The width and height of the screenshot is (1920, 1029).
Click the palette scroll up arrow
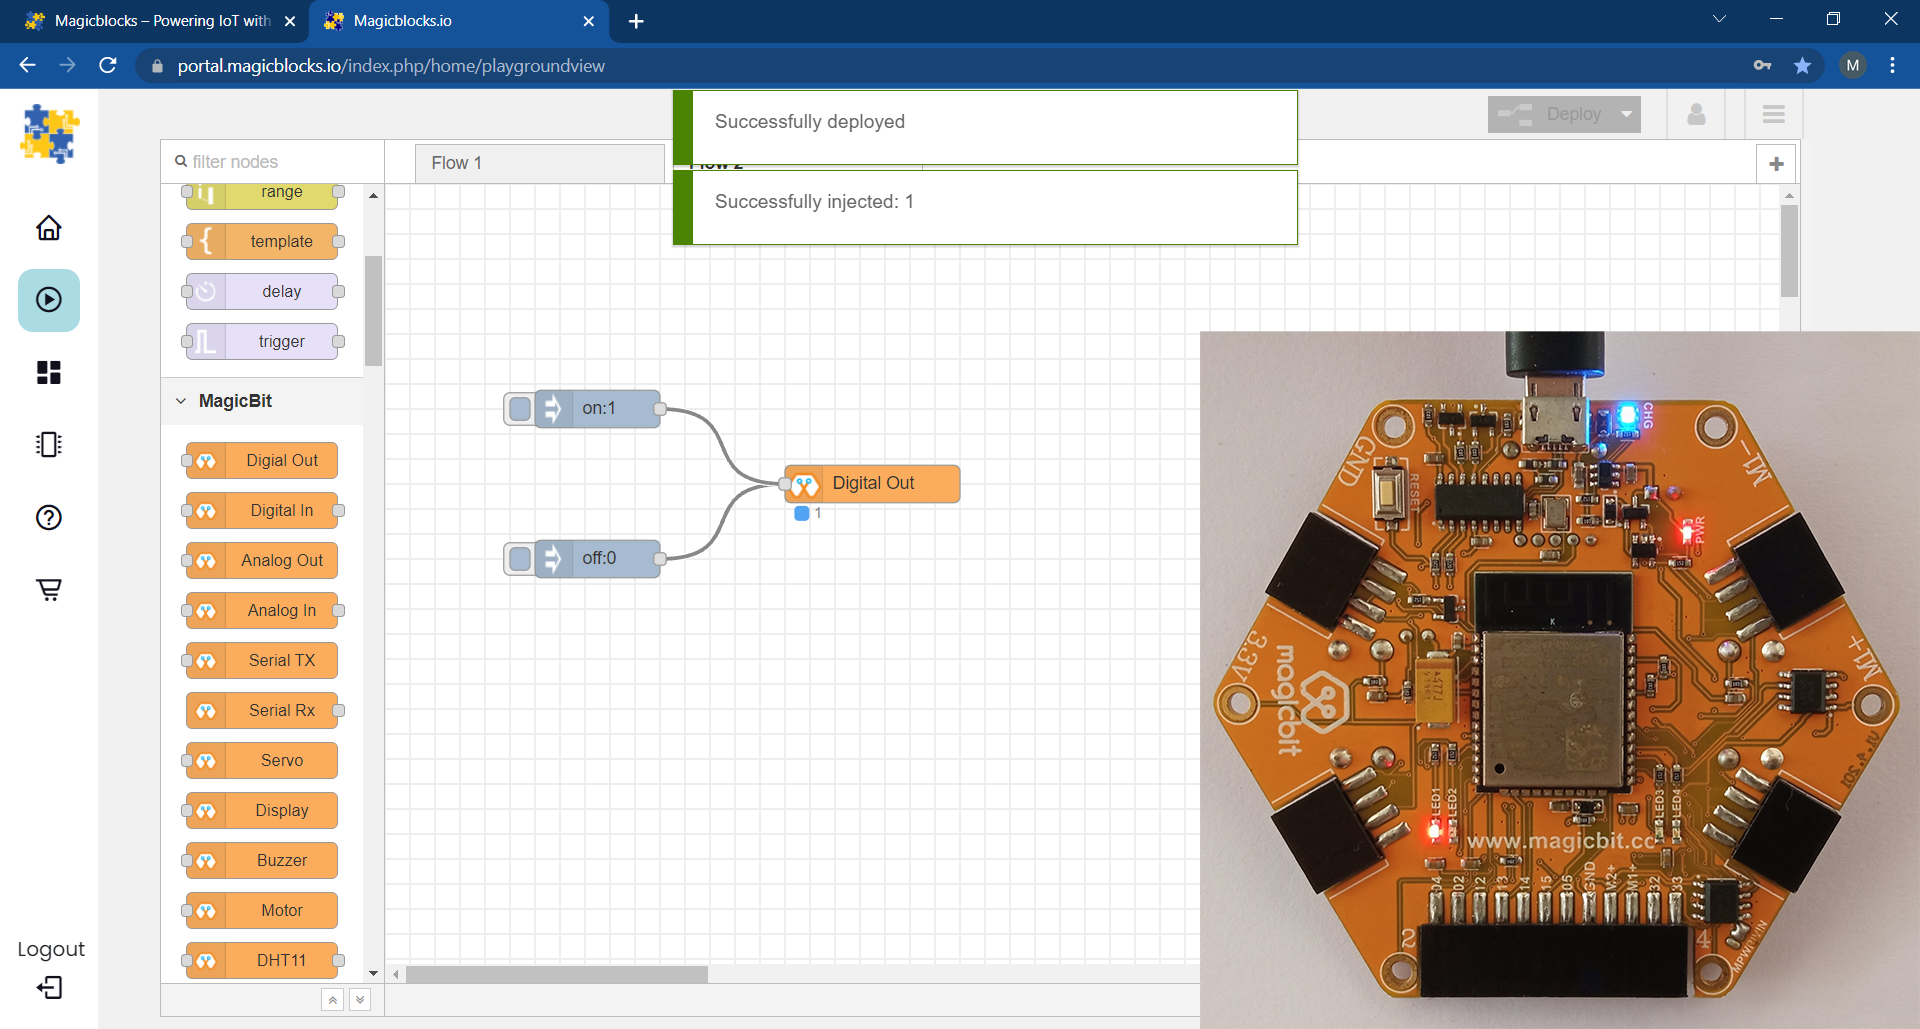[373, 195]
